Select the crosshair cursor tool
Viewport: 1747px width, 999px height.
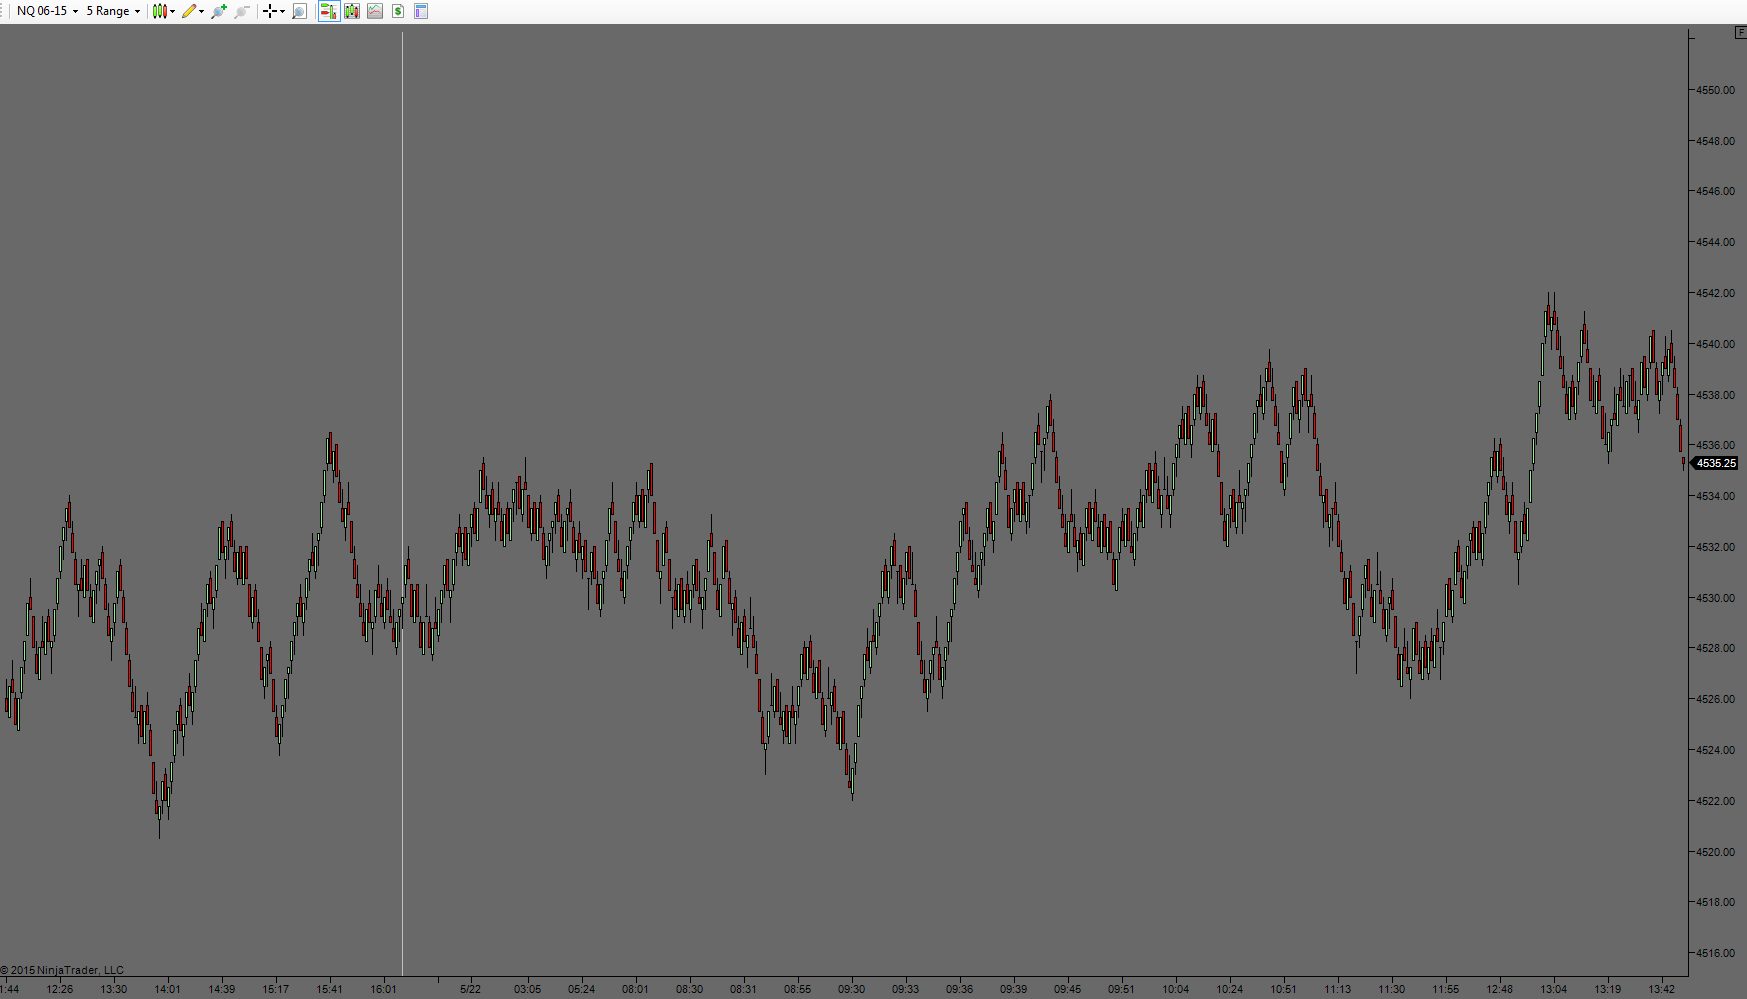(x=269, y=11)
